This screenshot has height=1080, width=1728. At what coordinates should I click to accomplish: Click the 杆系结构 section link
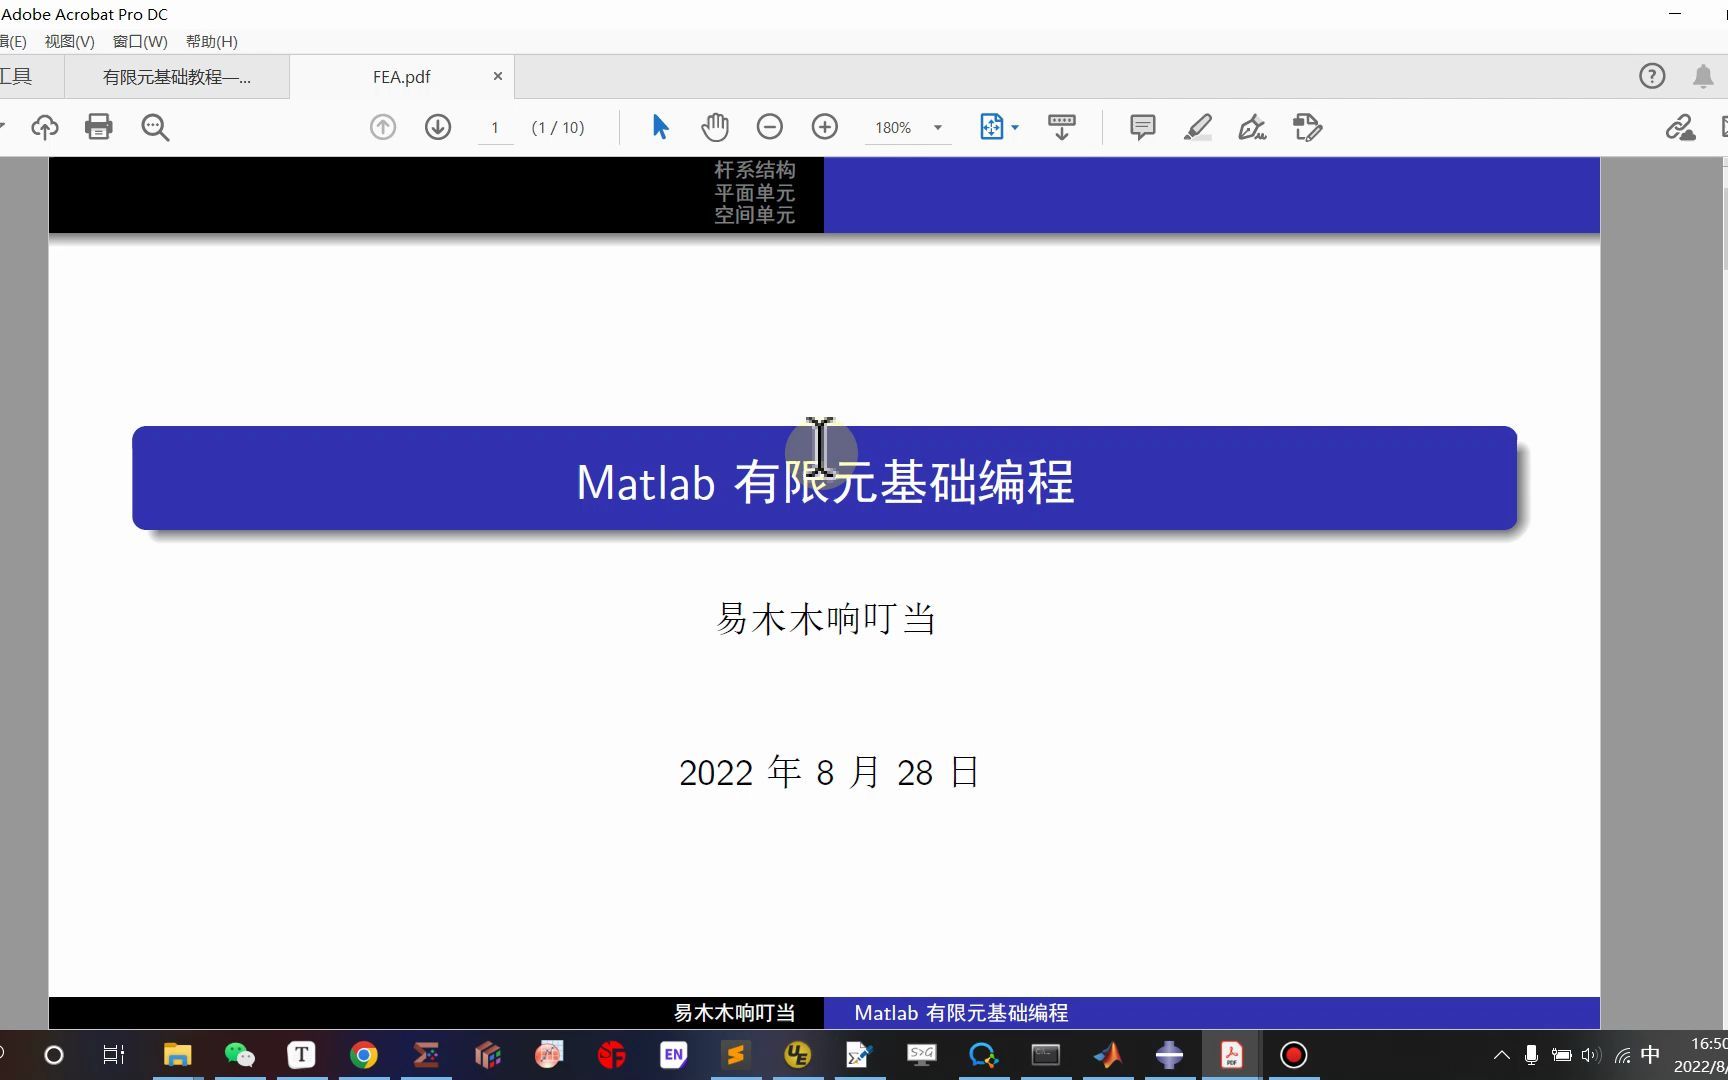pyautogui.click(x=755, y=170)
